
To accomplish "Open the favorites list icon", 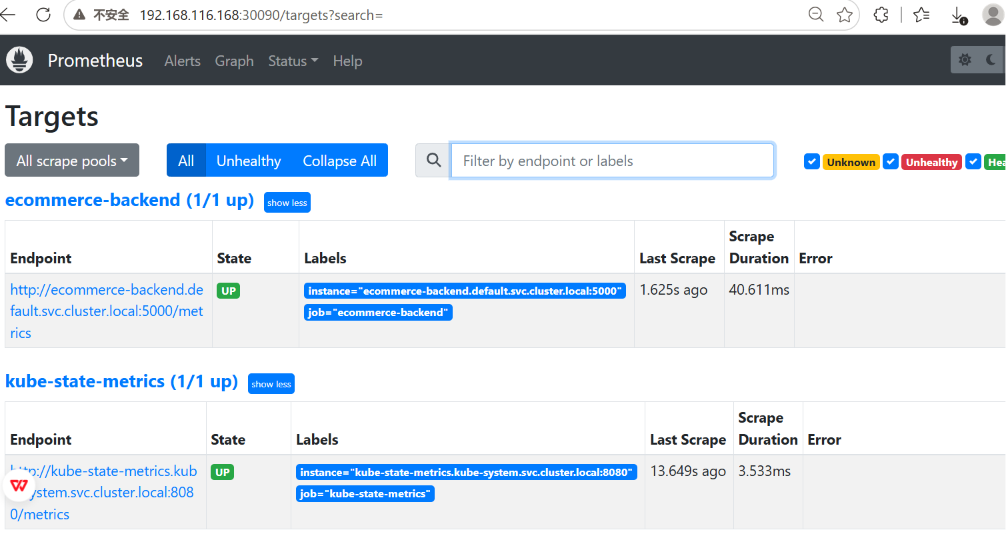I will point(921,14).
